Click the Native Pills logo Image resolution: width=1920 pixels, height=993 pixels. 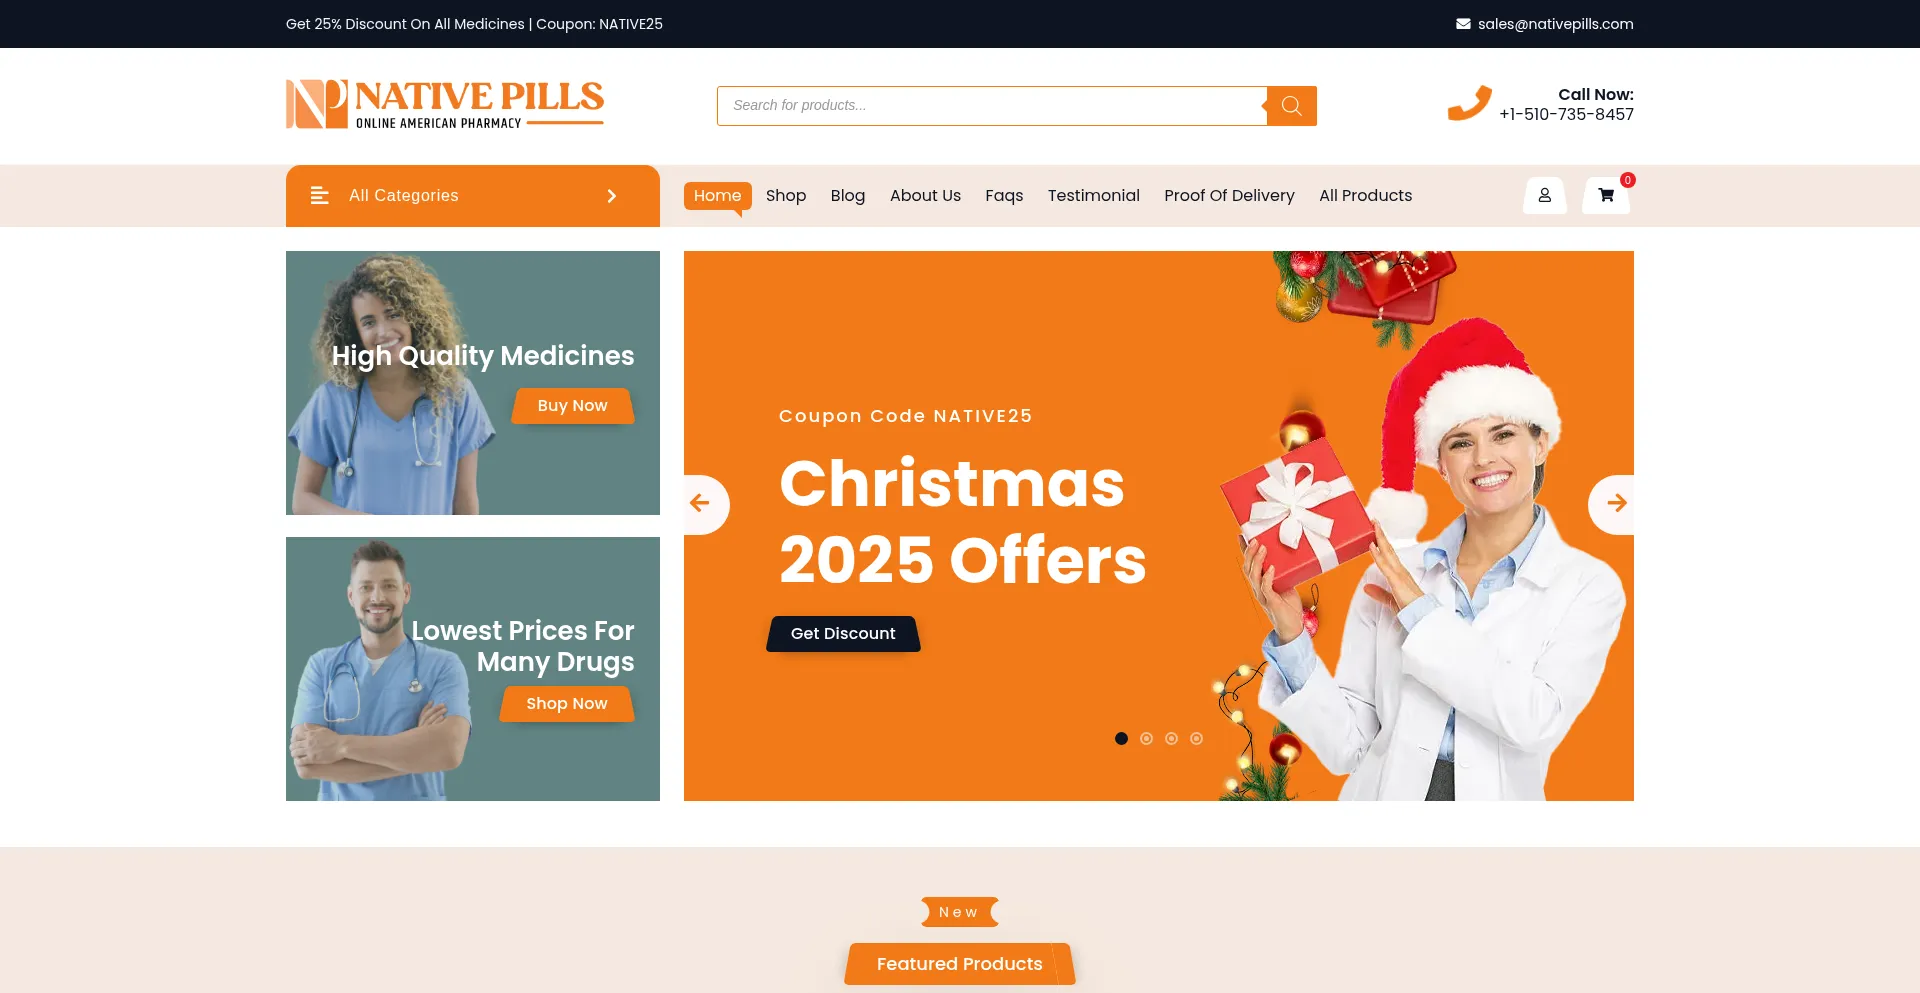click(x=445, y=104)
